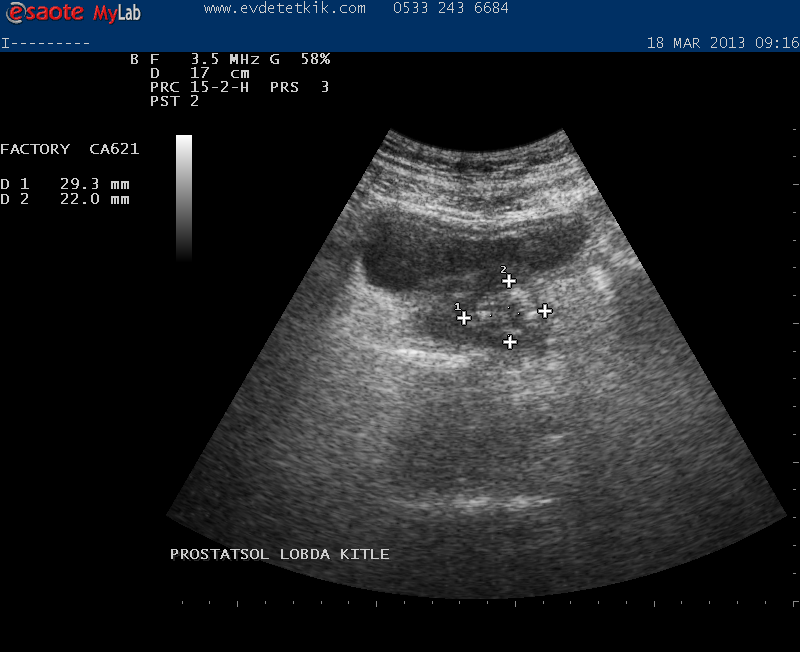Select the D 1 29.3 mm measurement
Screen dimensions: 800x652
65,184
